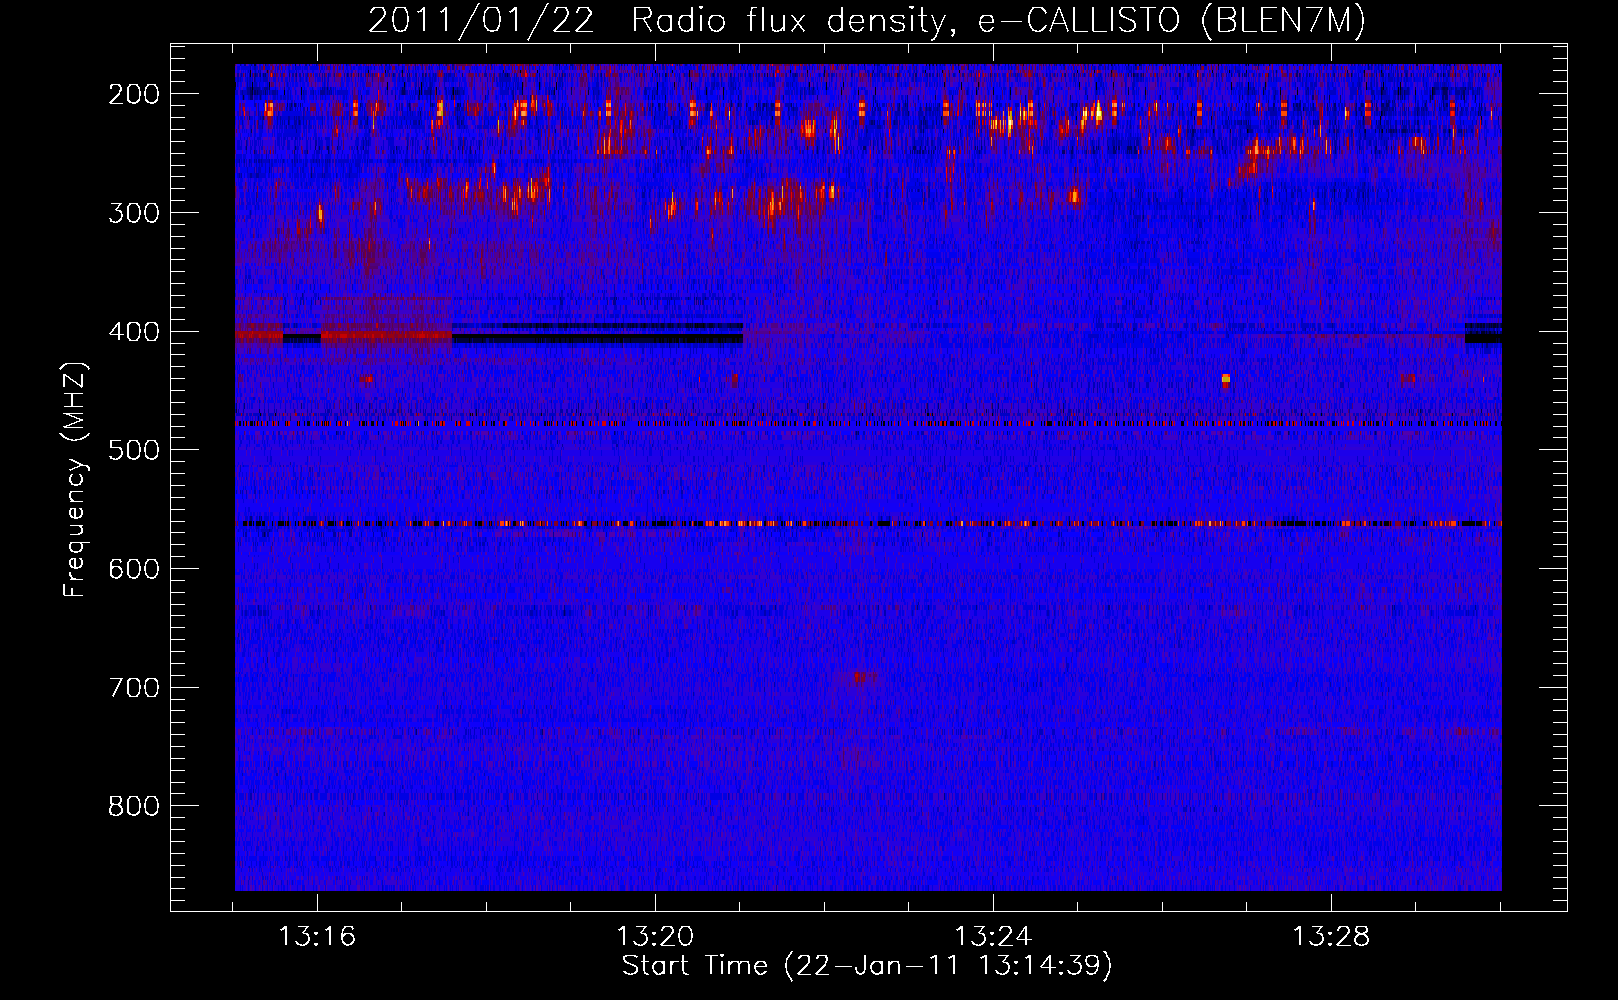Click the 800 frequency tick label
The width and height of the screenshot is (1618, 1000).
(x=134, y=806)
